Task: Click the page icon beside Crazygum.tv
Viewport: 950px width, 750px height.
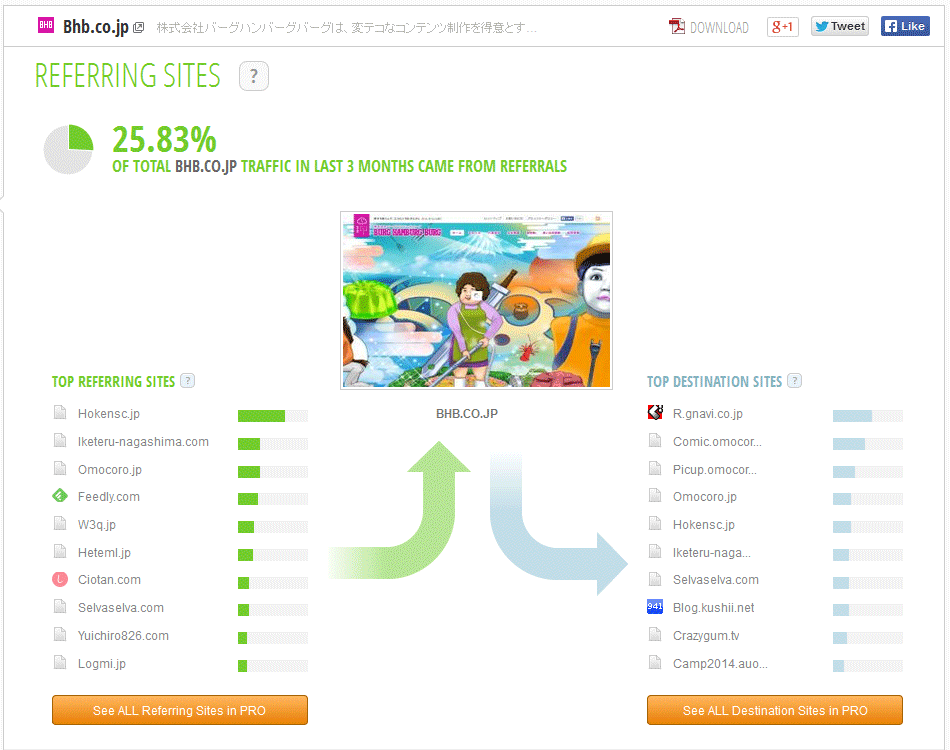Action: pyautogui.click(x=655, y=634)
